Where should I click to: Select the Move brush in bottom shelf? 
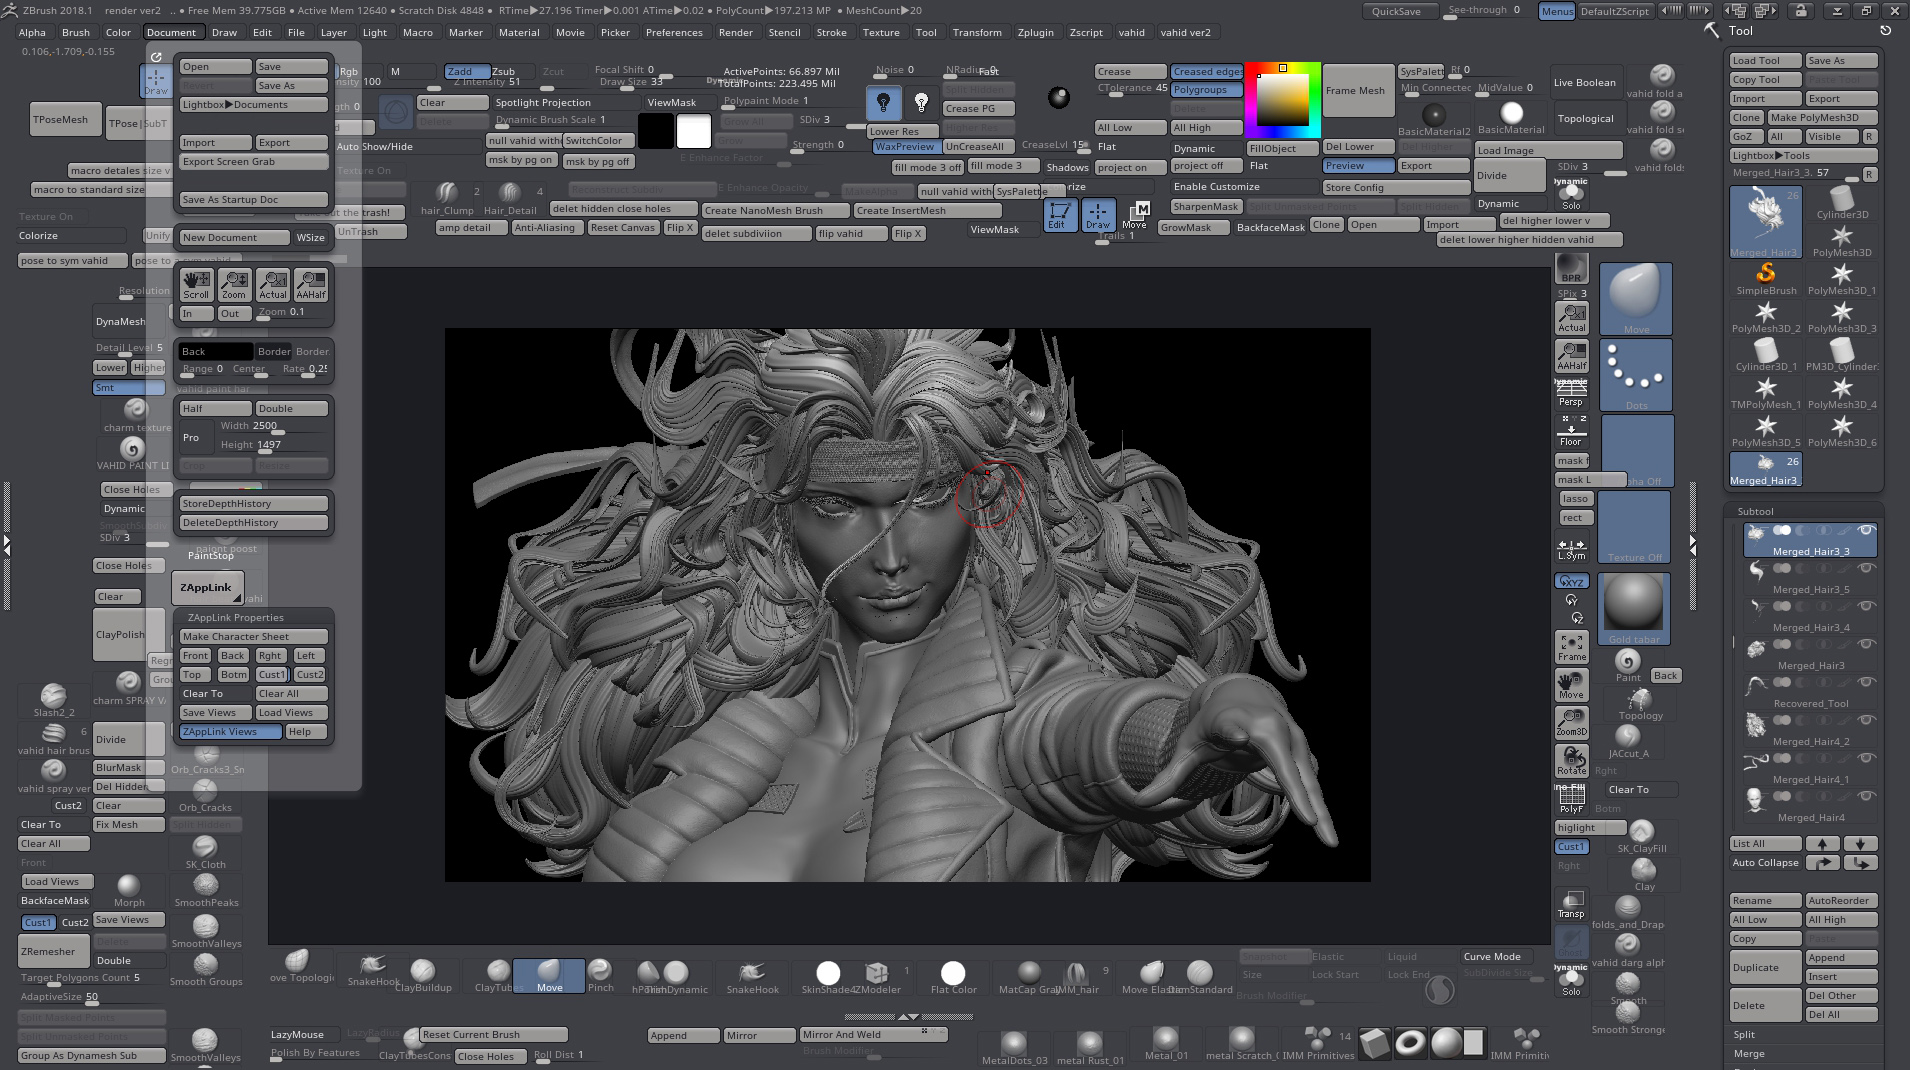tap(549, 975)
